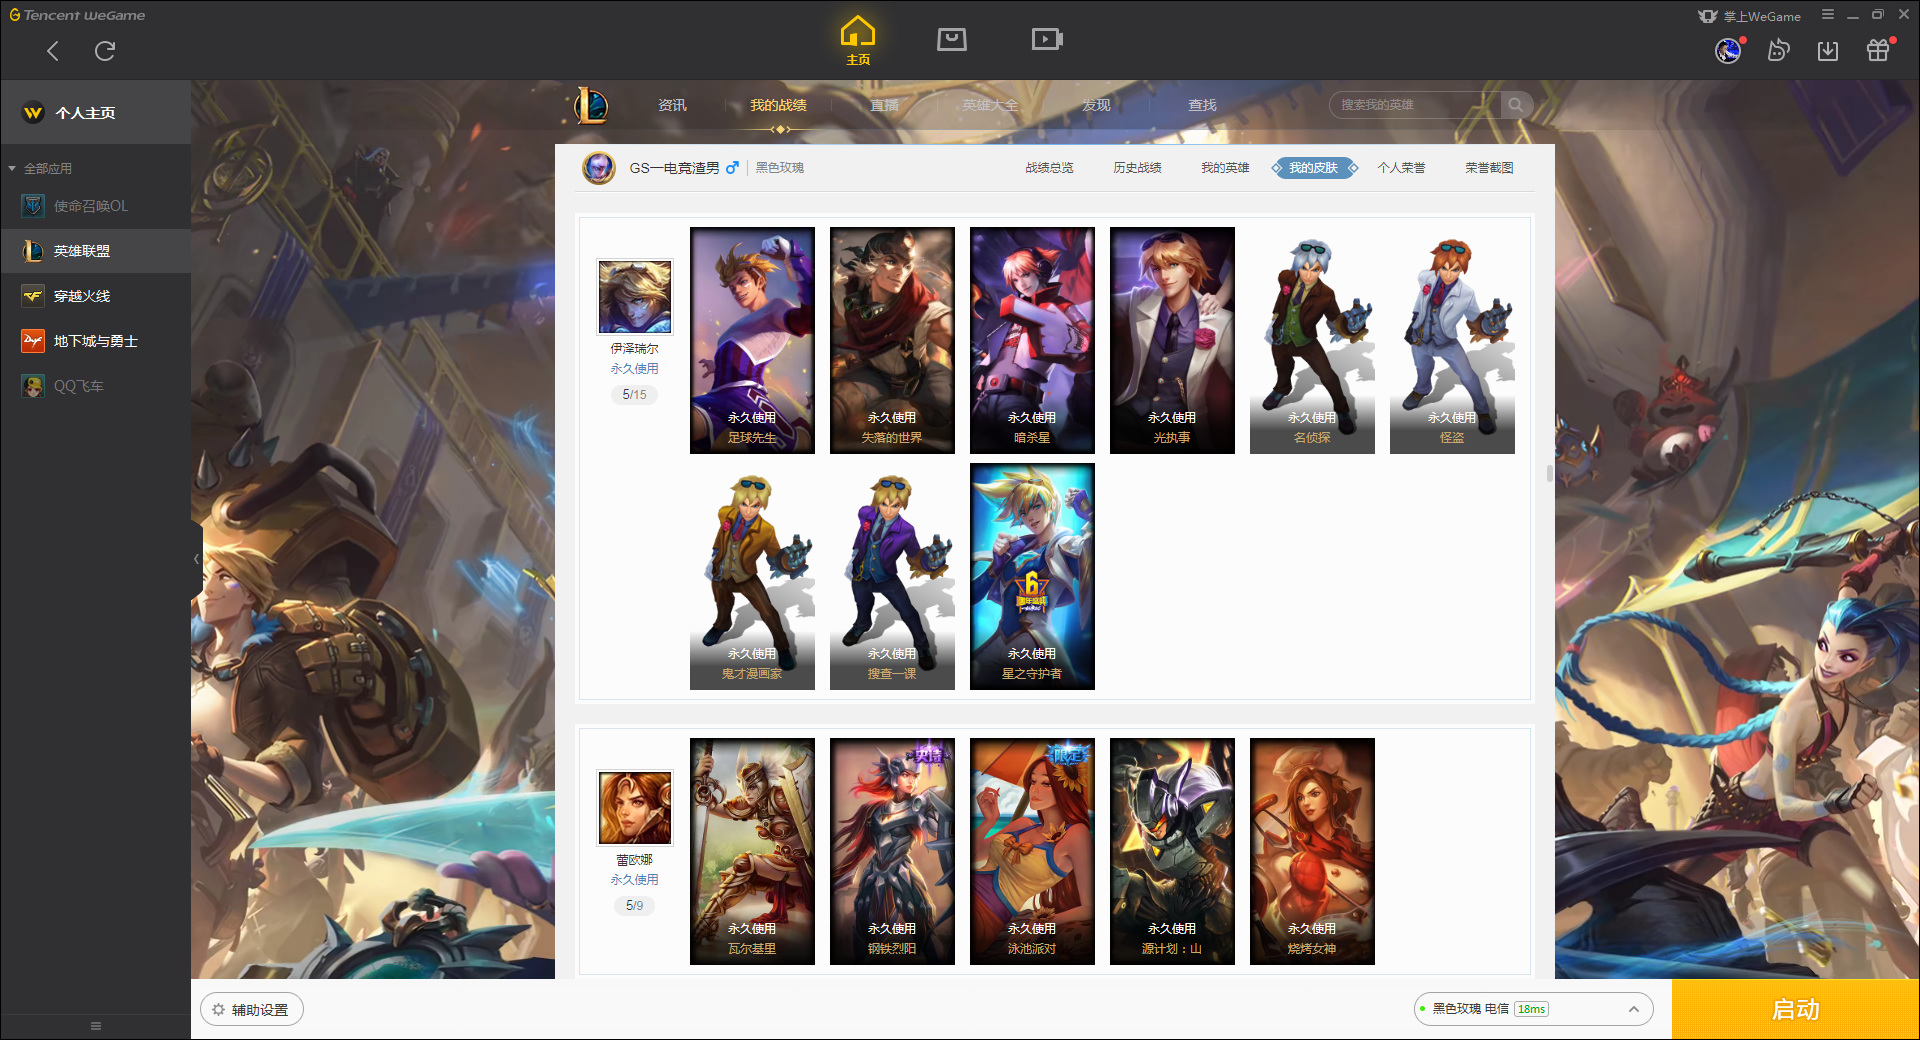1920x1040 pixels.
Task: Click the refresh icon
Action: click(x=105, y=51)
